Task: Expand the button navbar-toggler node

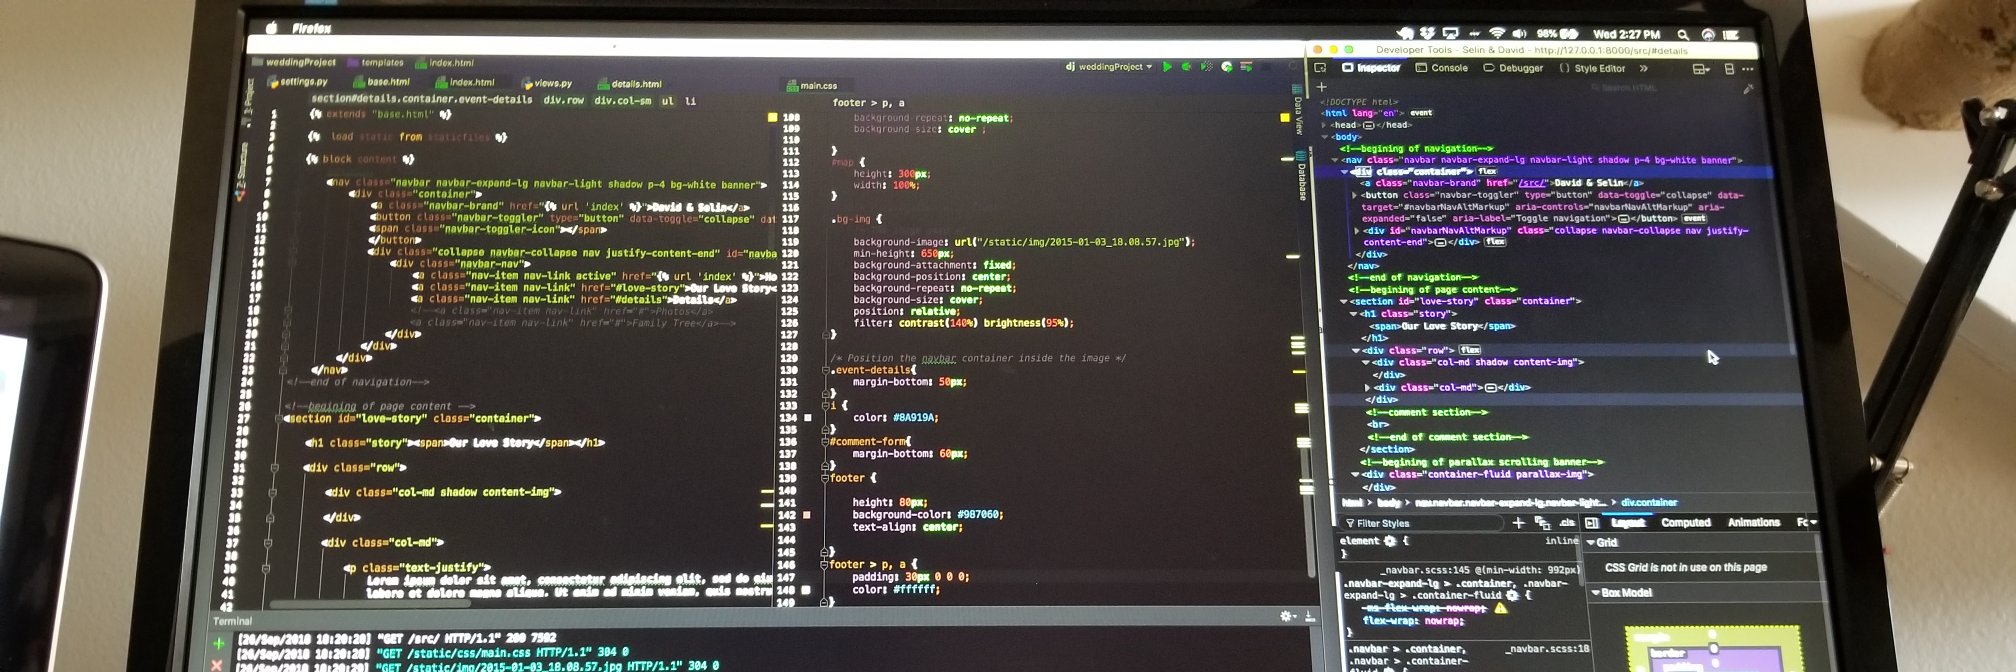Action: [x=1355, y=195]
